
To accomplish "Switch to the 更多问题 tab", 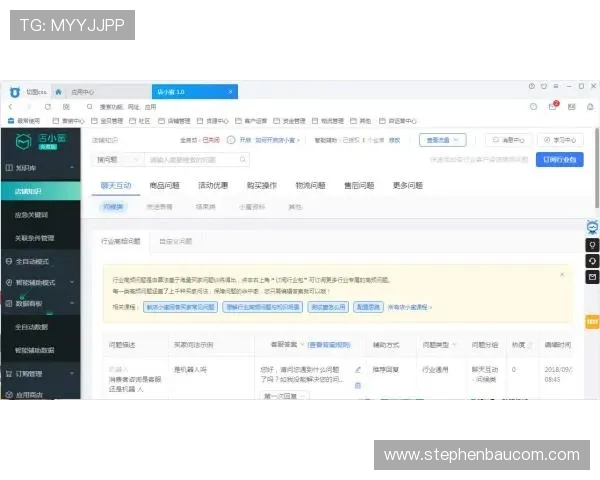I will point(408,186).
